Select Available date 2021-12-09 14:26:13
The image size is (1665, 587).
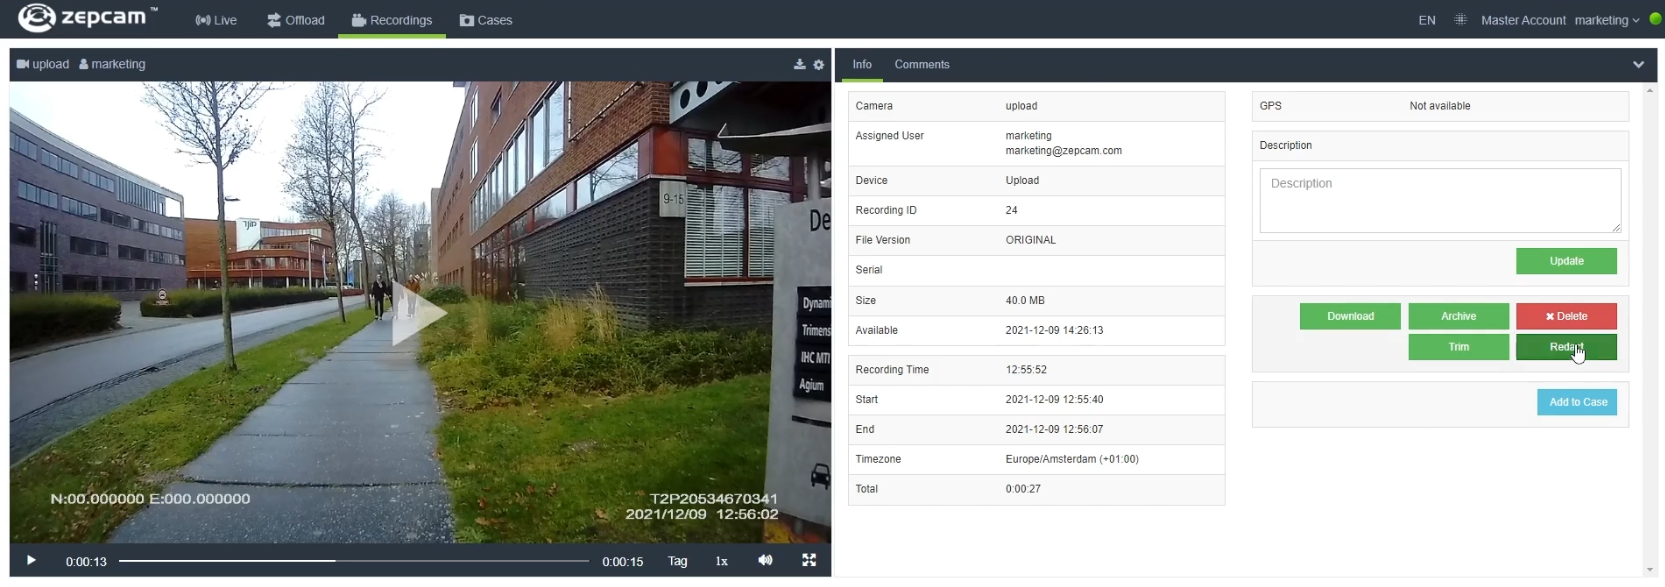tap(1054, 330)
